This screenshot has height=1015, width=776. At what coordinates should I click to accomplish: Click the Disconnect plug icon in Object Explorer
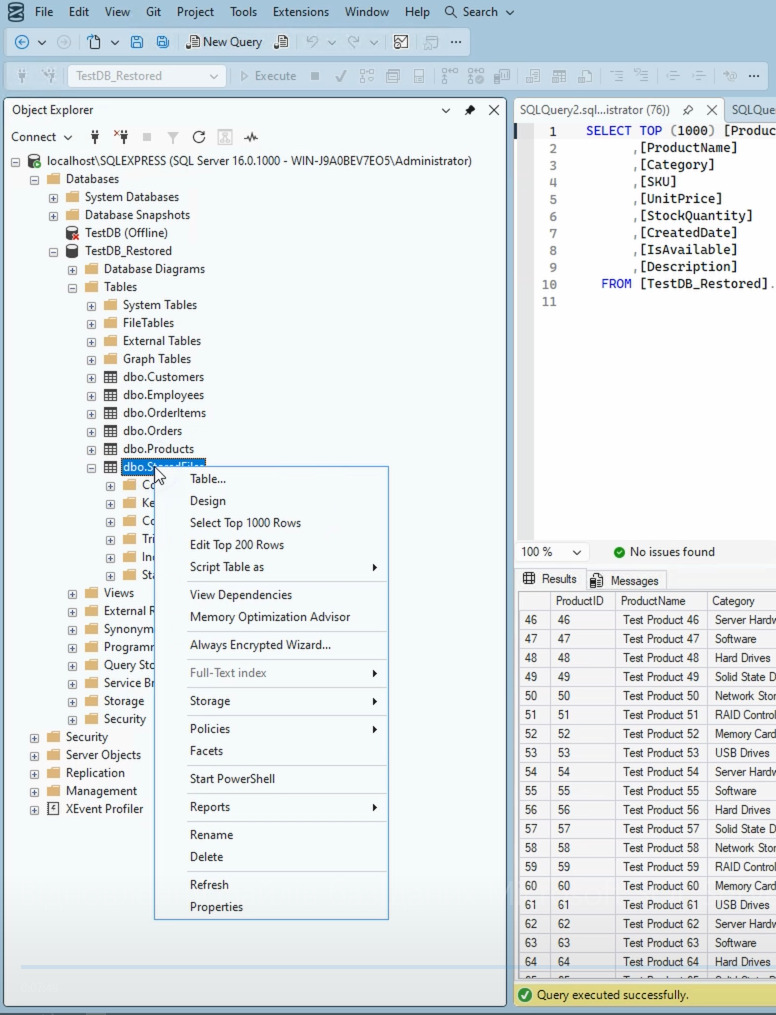[x=121, y=137]
